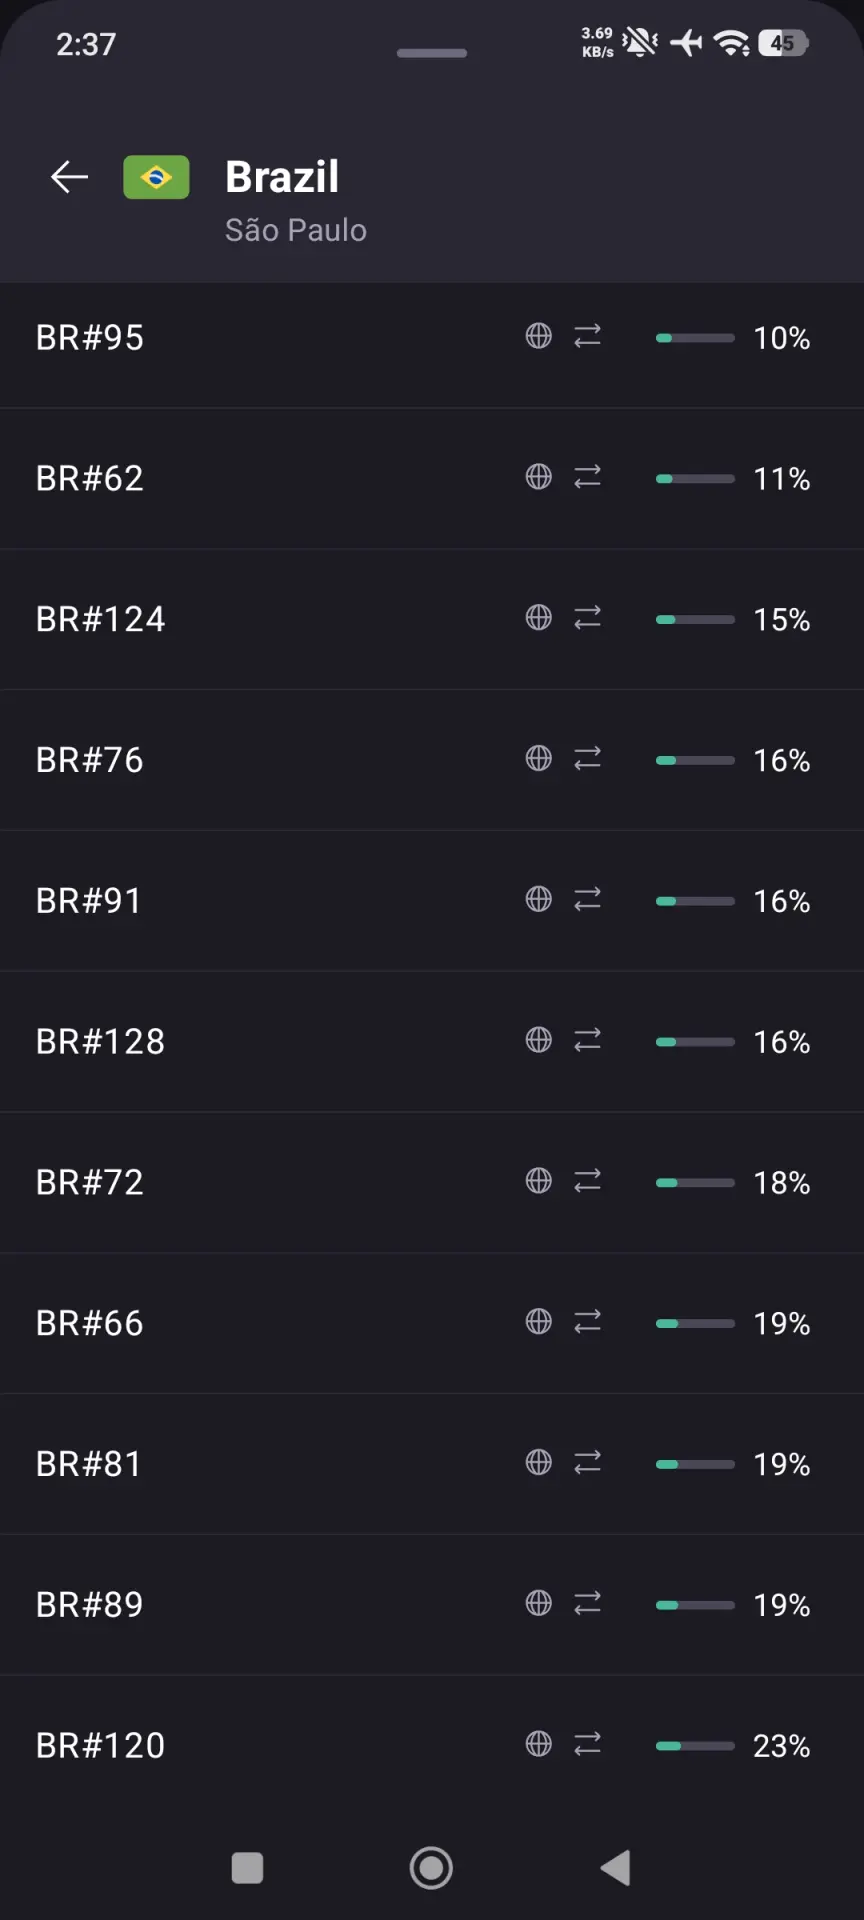Tap the load bar of BR#62
Viewport: 864px width, 1920px height.
tap(695, 479)
